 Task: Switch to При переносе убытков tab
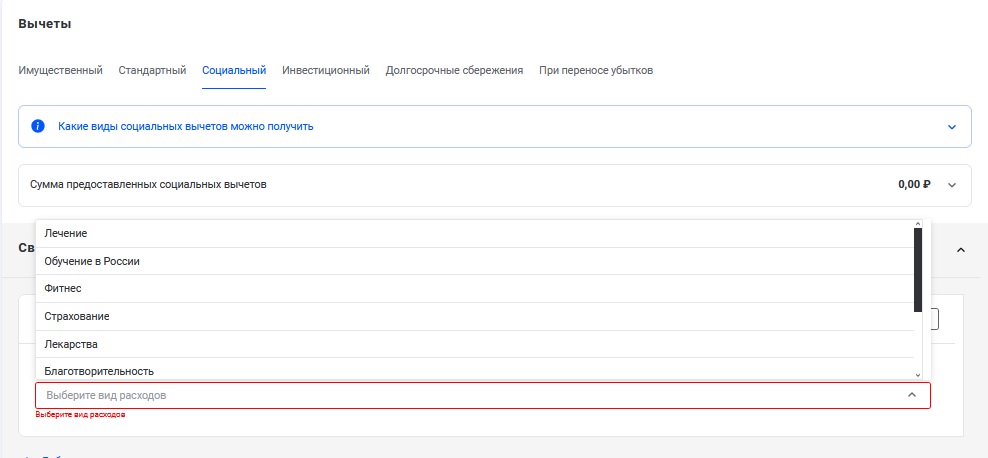click(596, 71)
